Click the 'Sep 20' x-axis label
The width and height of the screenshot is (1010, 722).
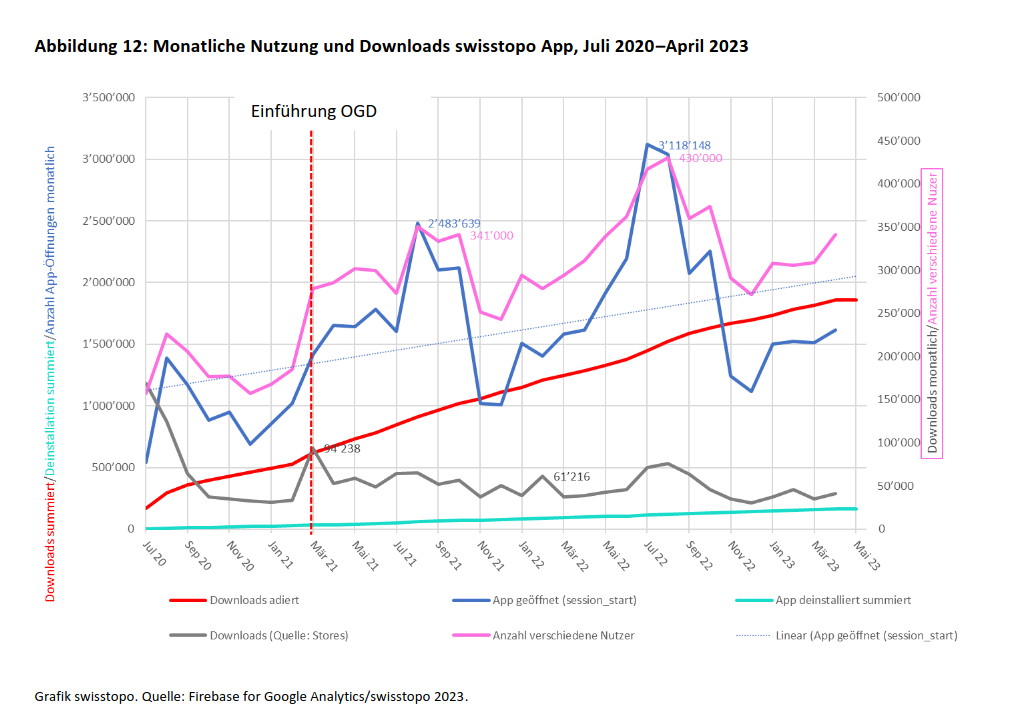[197, 555]
